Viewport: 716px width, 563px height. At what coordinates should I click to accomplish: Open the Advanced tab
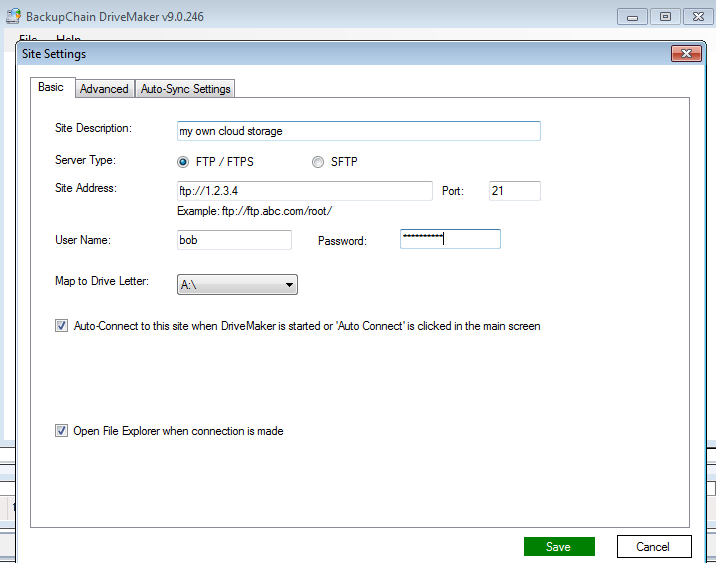click(104, 89)
